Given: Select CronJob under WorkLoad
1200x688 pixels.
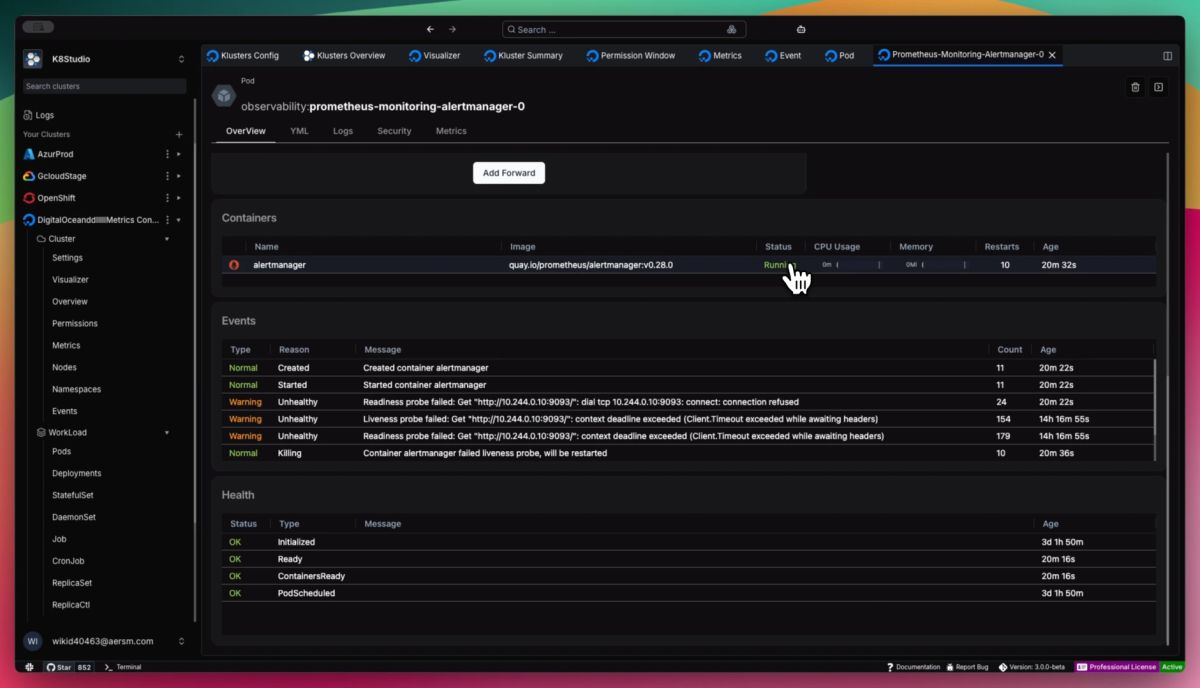Looking at the screenshot, I should click(67, 561).
